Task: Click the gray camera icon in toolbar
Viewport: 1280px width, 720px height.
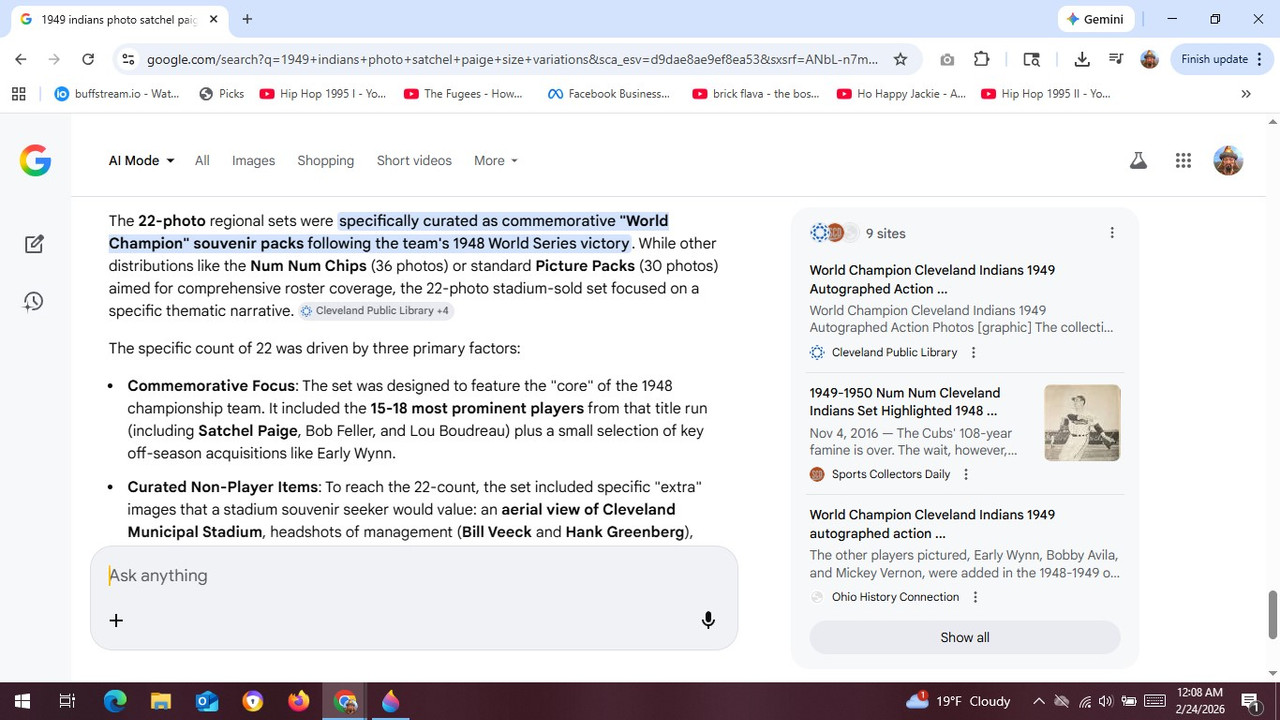Action: point(947,59)
